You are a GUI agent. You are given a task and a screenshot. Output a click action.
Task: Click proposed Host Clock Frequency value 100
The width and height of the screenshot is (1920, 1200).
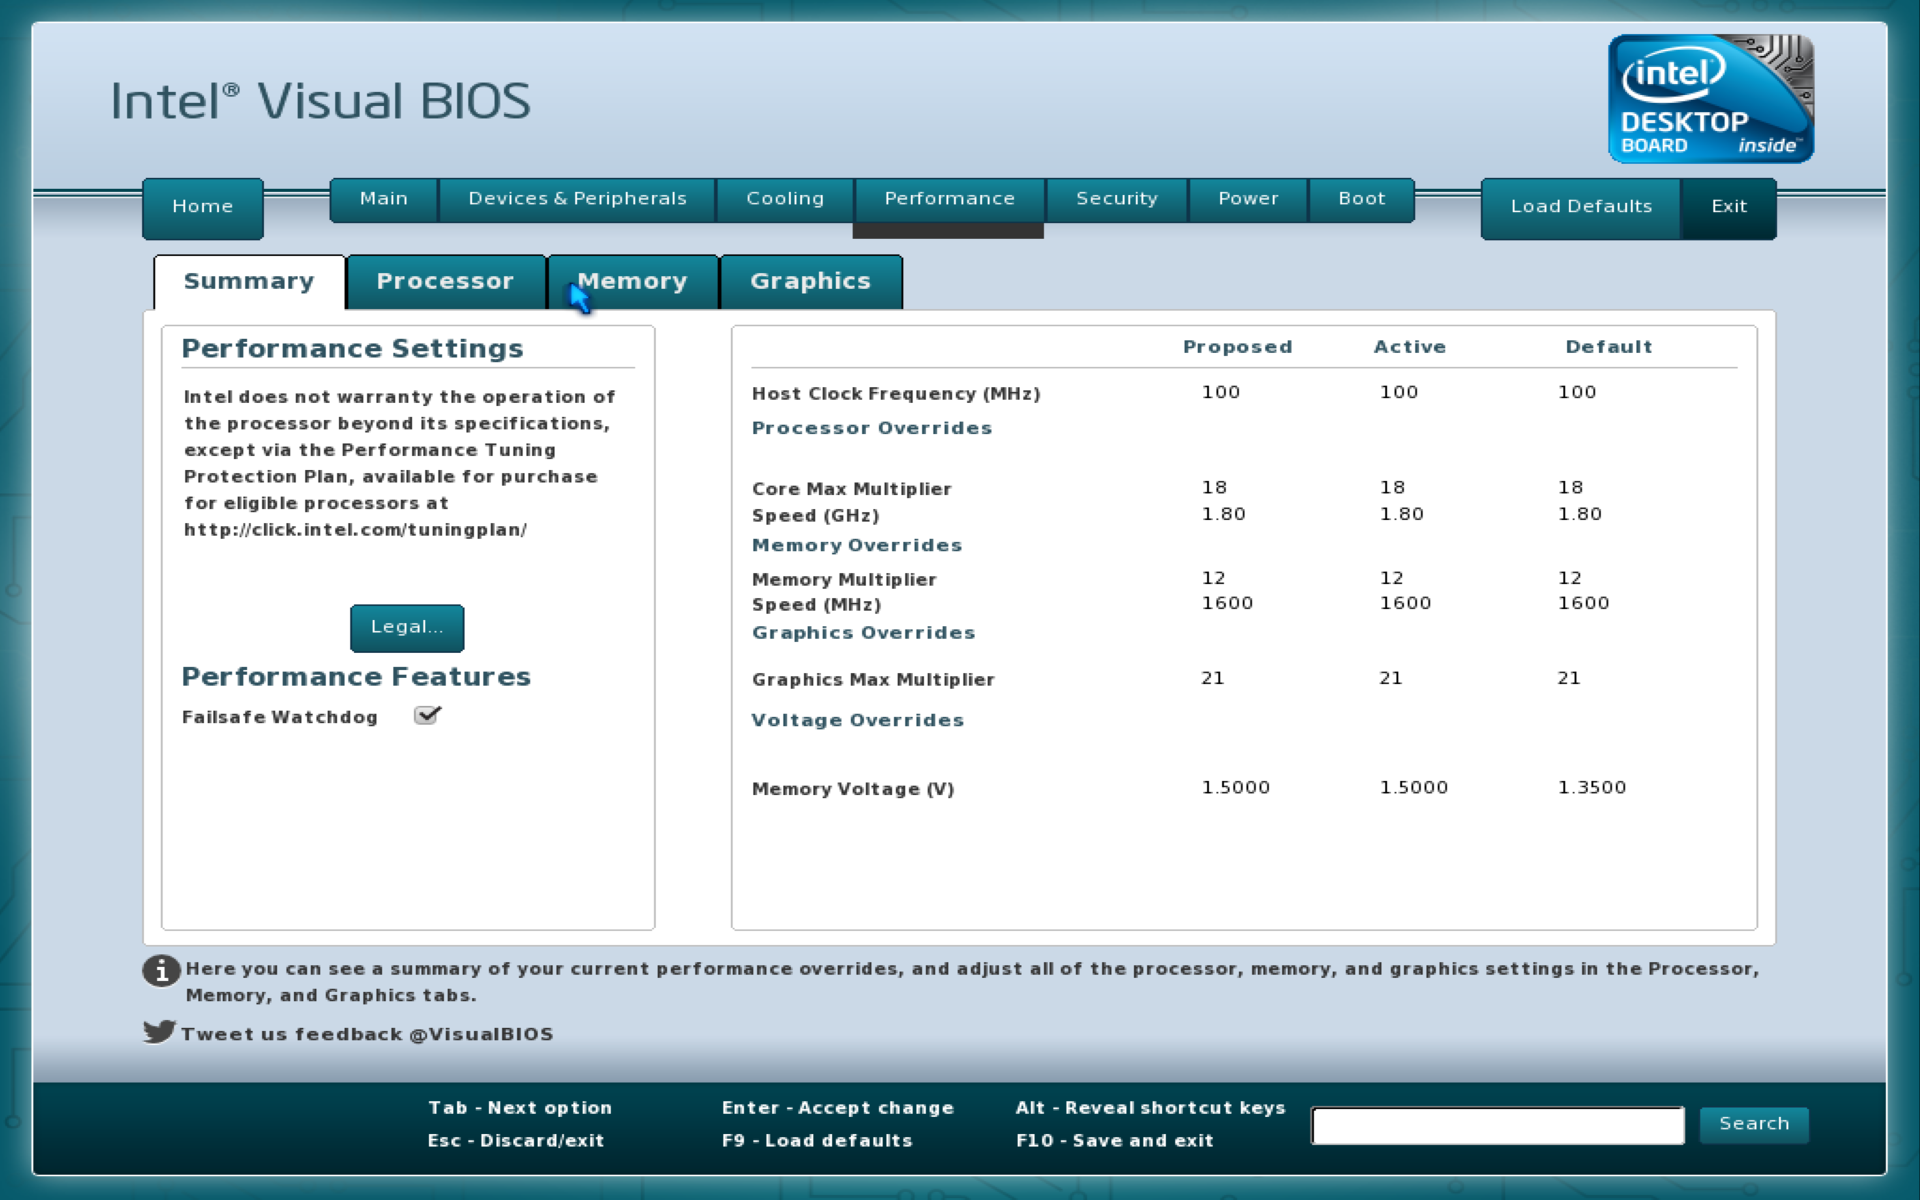pyautogui.click(x=1221, y=392)
